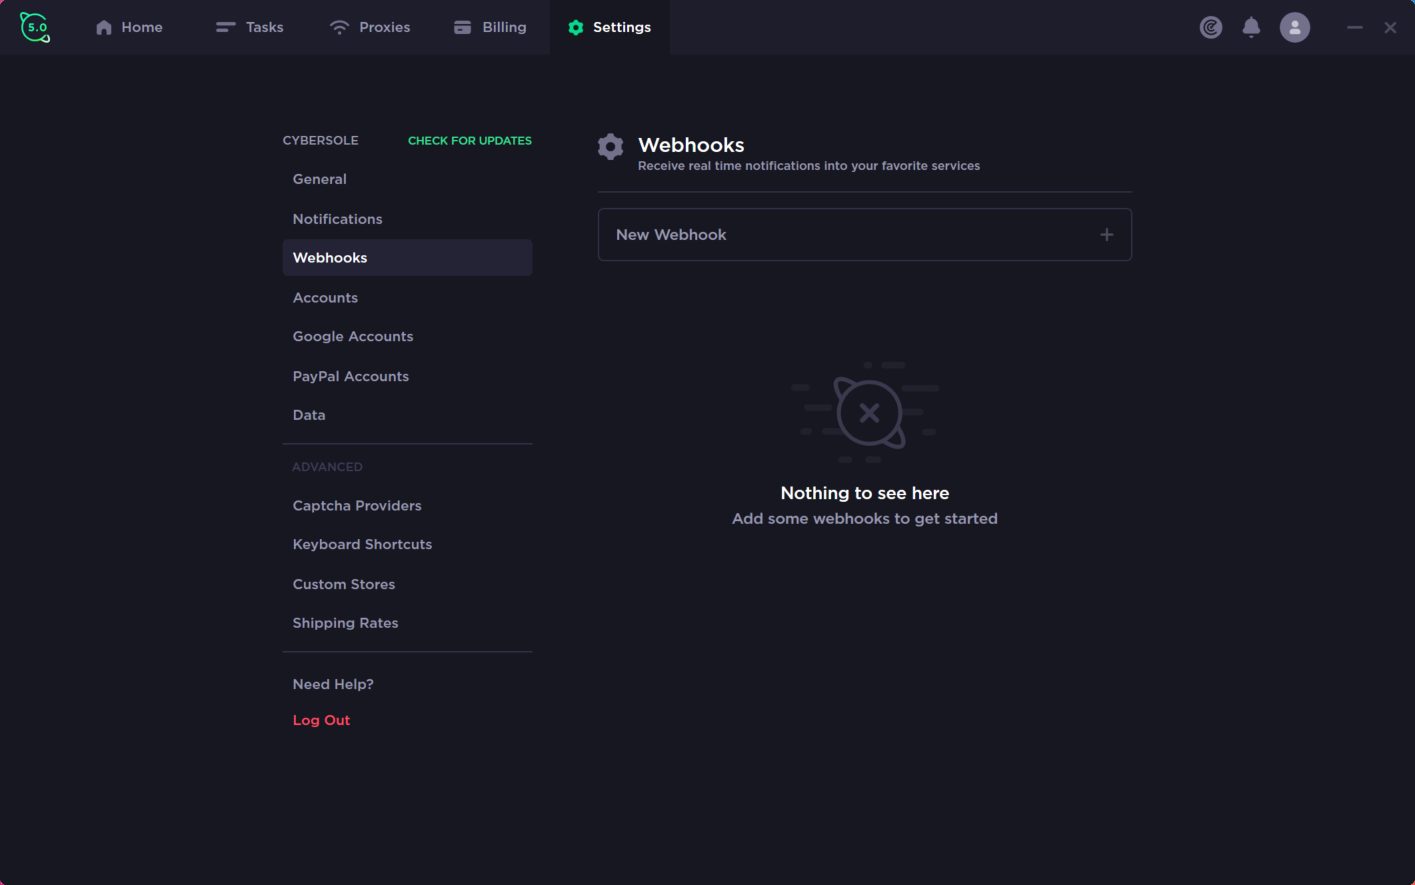
Task: Click the Billing card icon
Action: (462, 27)
